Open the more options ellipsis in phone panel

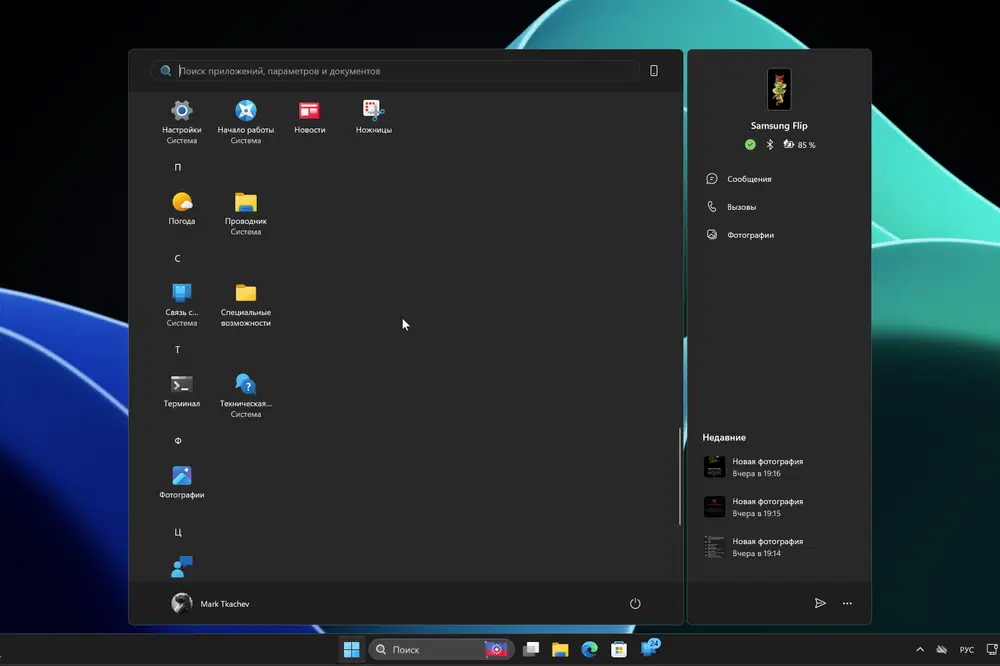(x=847, y=603)
